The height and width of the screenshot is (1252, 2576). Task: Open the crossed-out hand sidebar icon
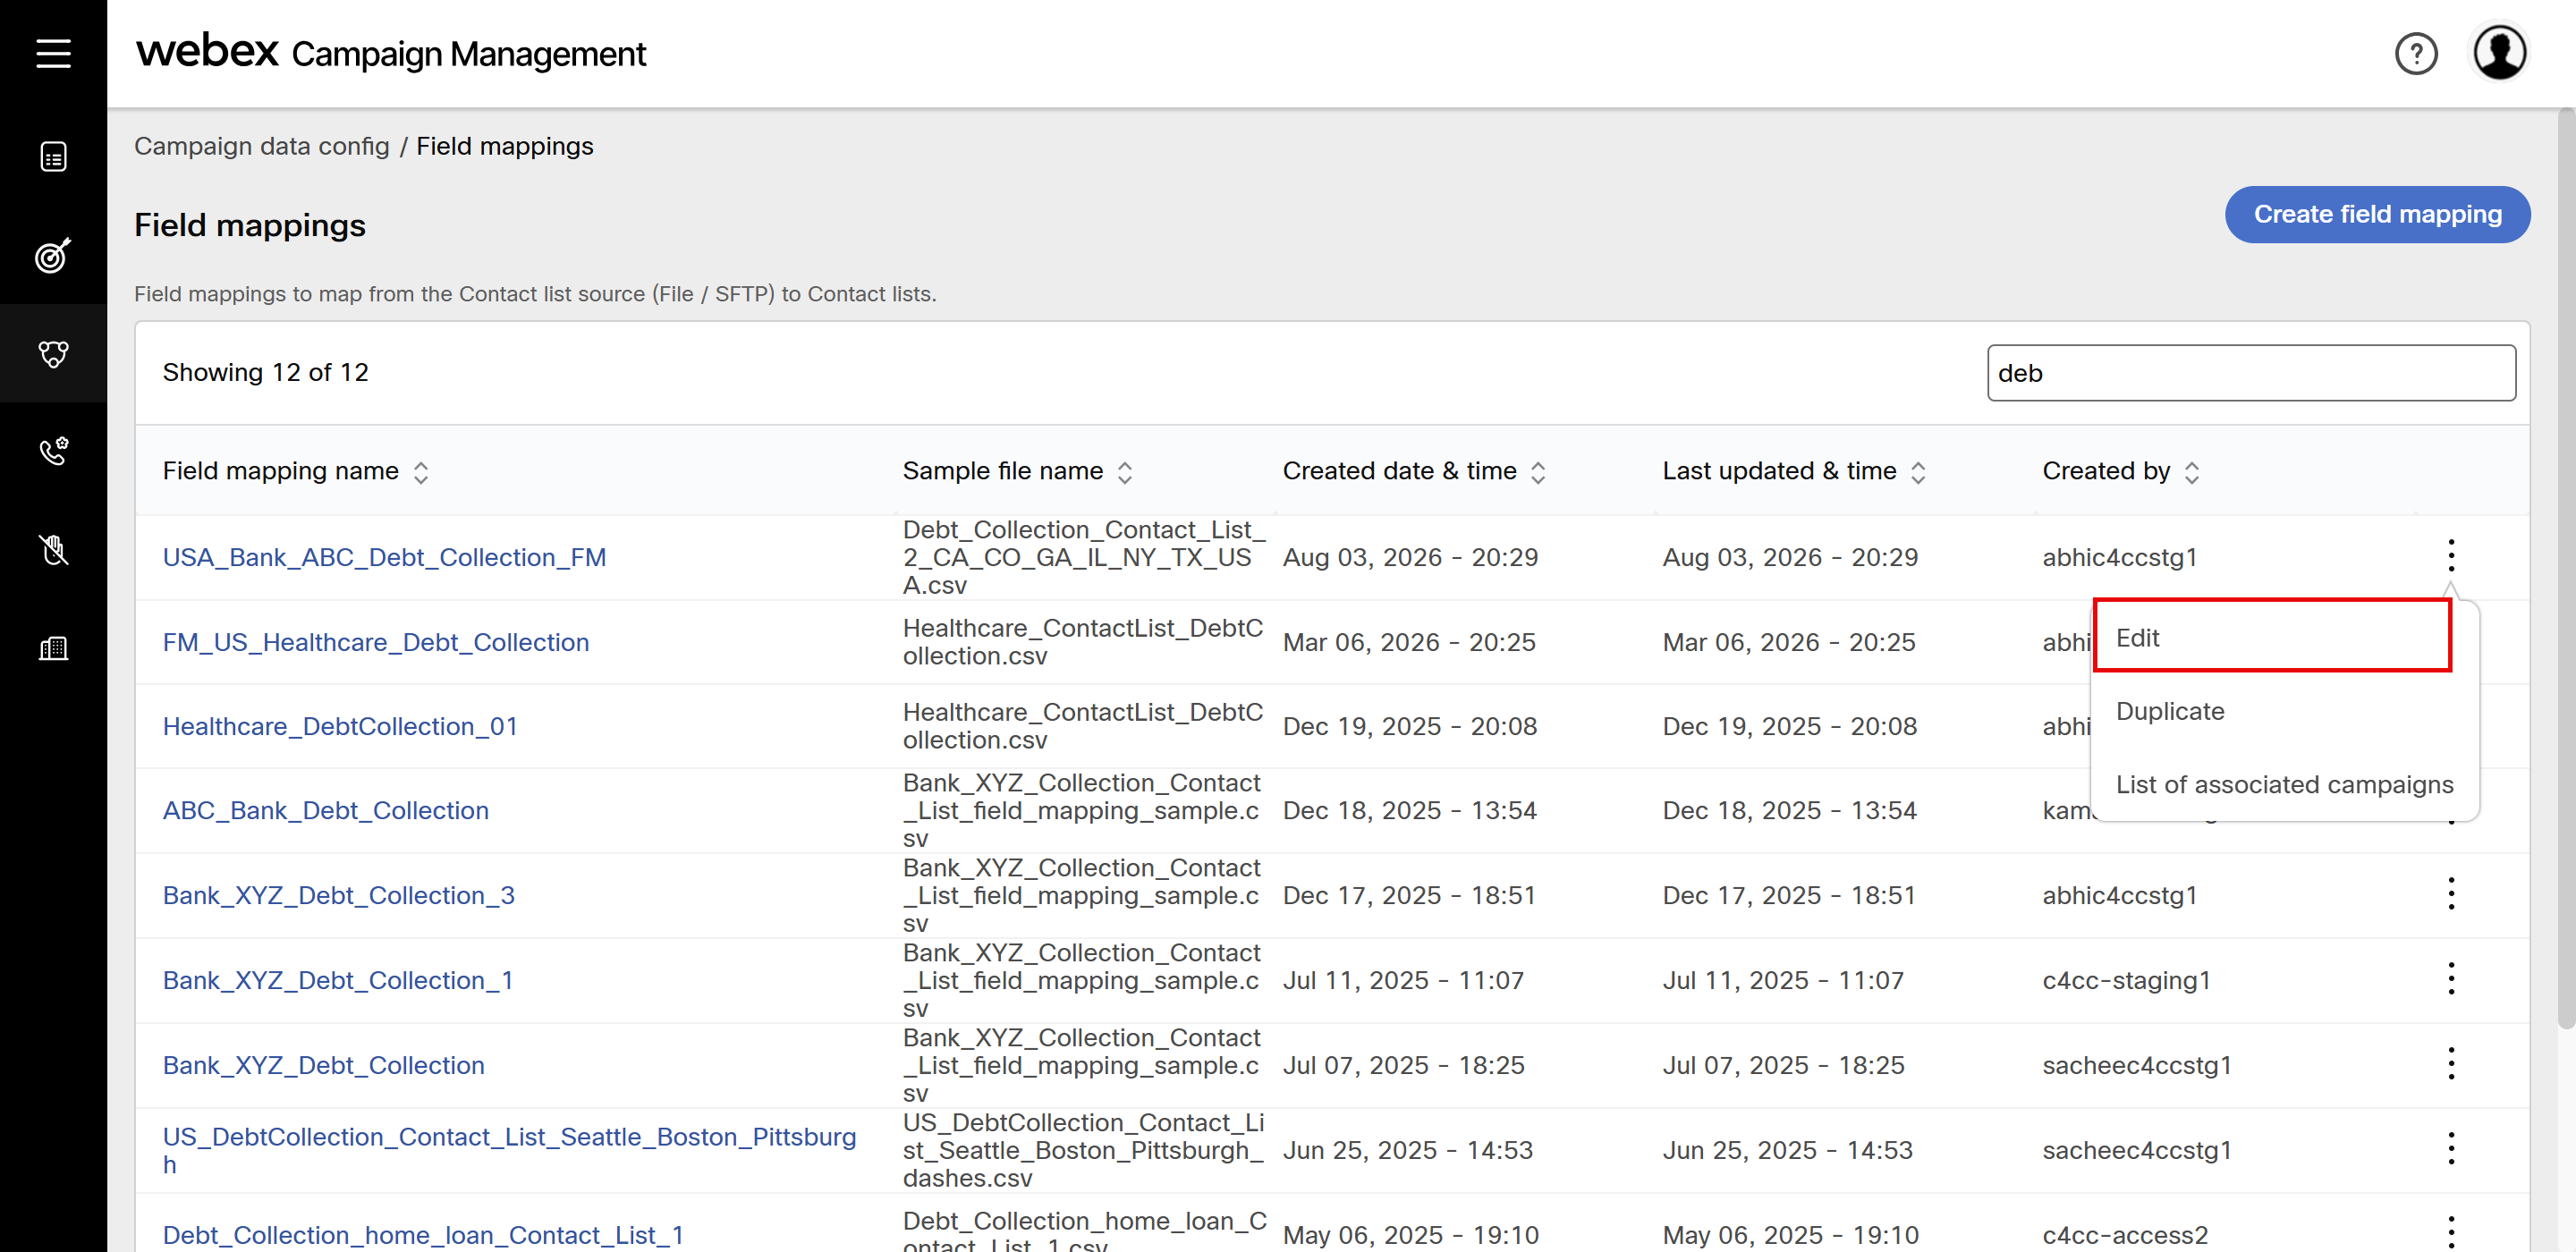[53, 549]
